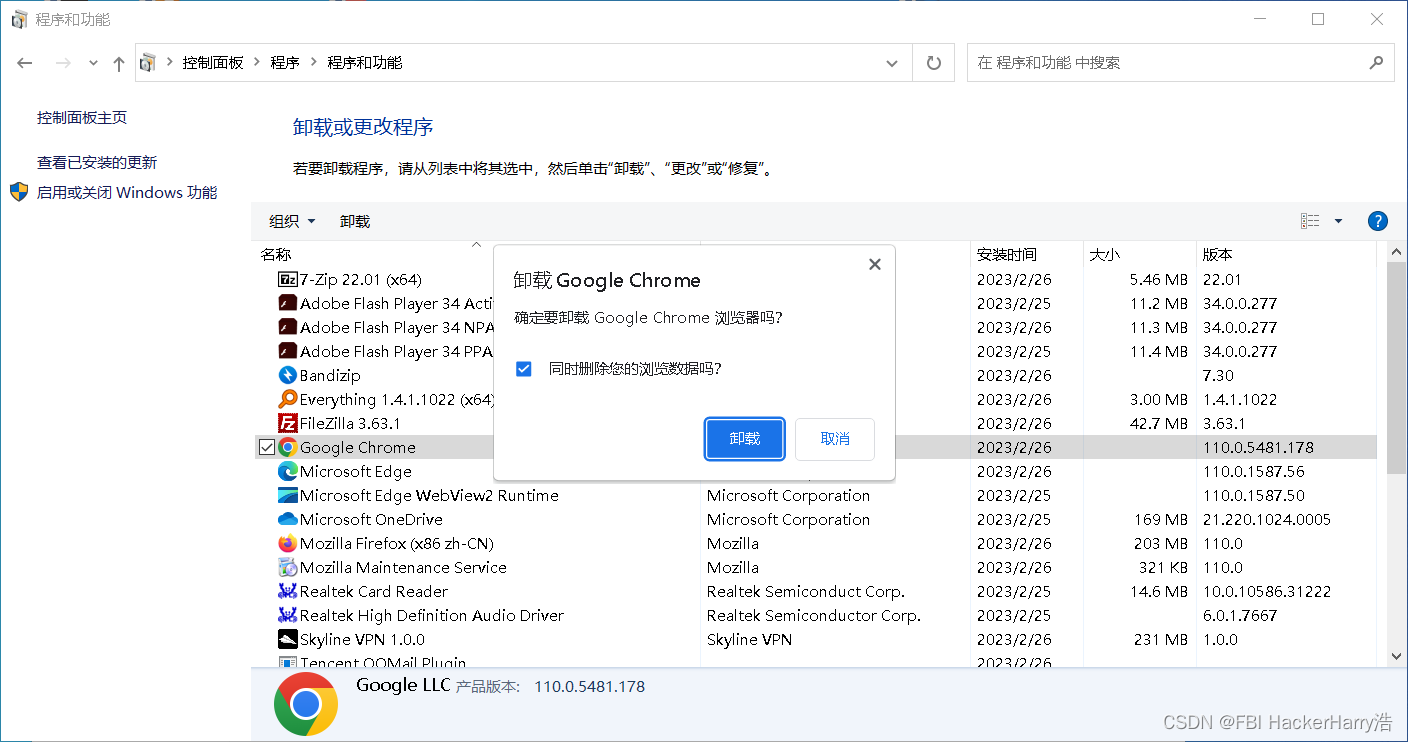Click 程序 in the breadcrumb path
The image size is (1408, 742).
click(285, 62)
